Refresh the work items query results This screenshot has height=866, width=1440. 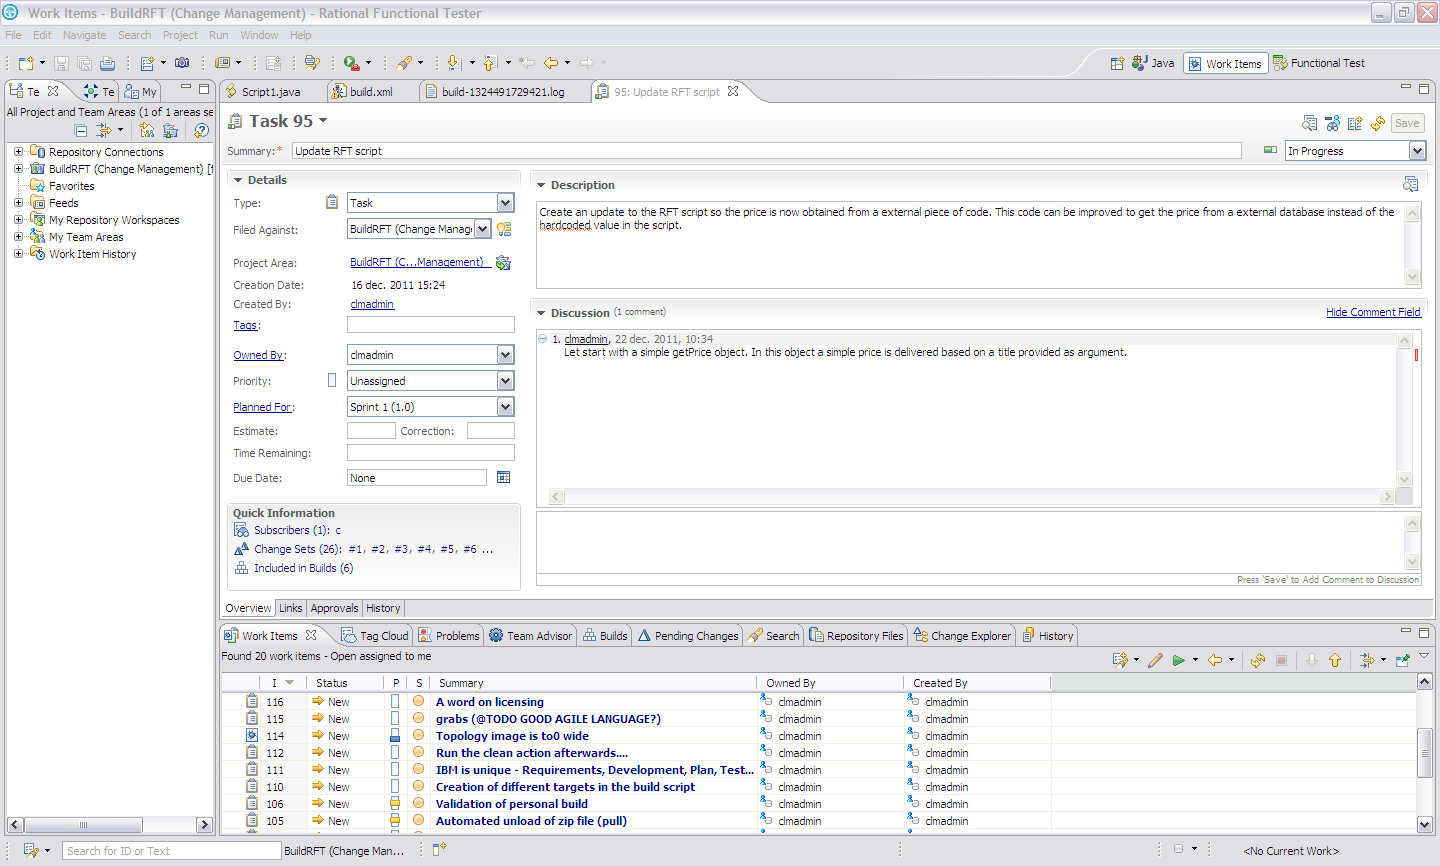point(1258,660)
